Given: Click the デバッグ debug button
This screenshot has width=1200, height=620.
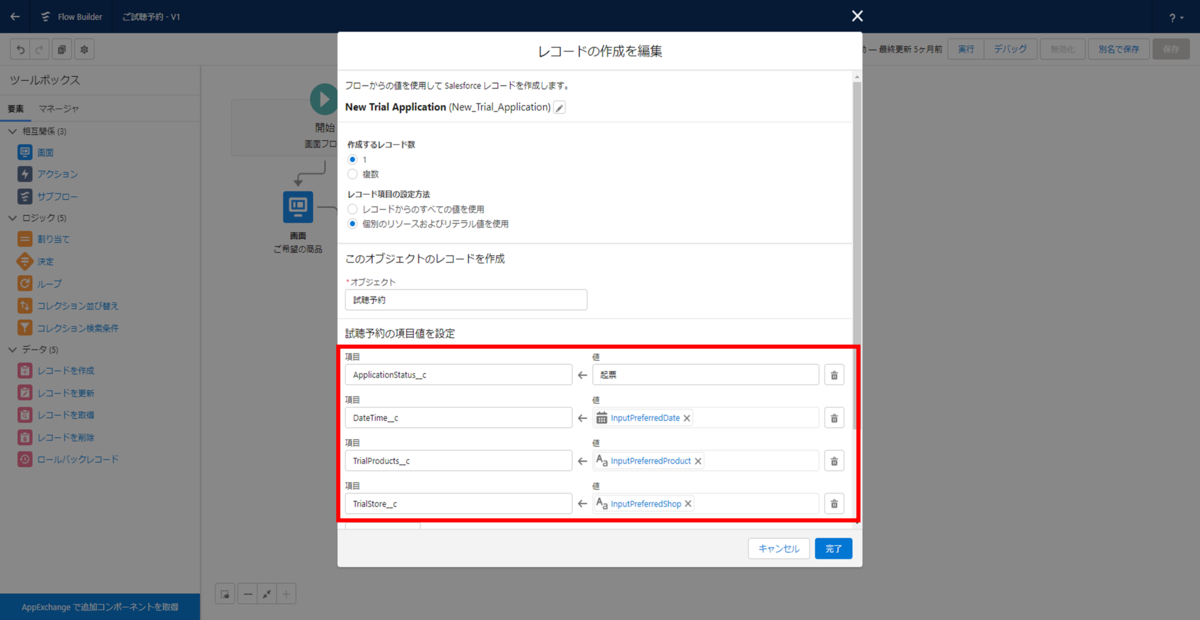Looking at the screenshot, I should pos(1009,49).
